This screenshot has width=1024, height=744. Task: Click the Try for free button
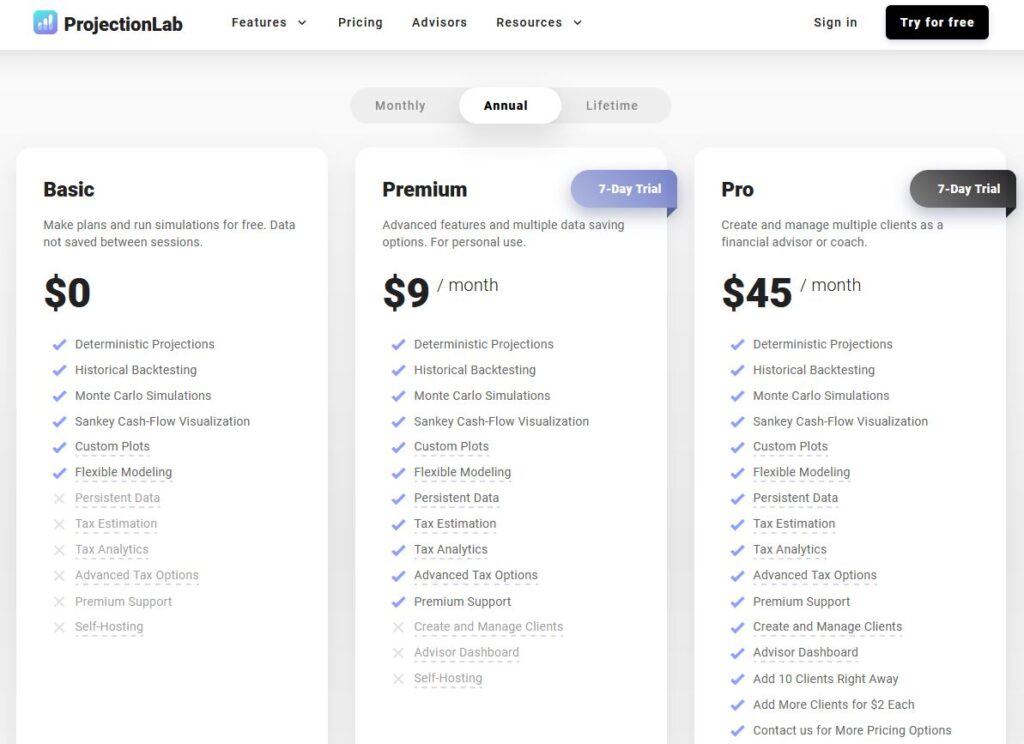point(936,22)
